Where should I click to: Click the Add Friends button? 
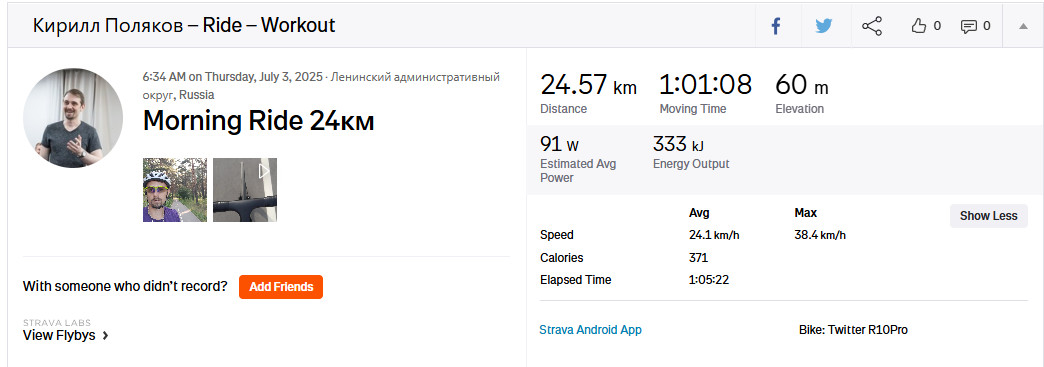(x=281, y=287)
